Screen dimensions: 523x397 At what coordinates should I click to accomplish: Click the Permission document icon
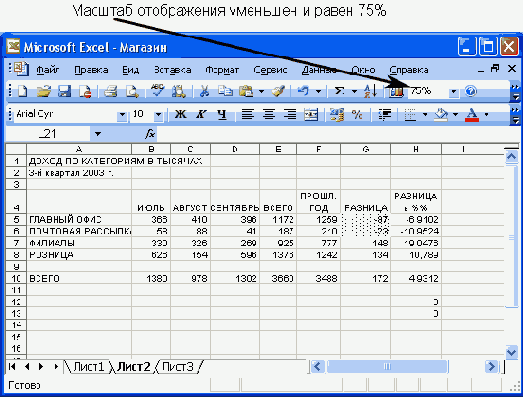(x=86, y=91)
